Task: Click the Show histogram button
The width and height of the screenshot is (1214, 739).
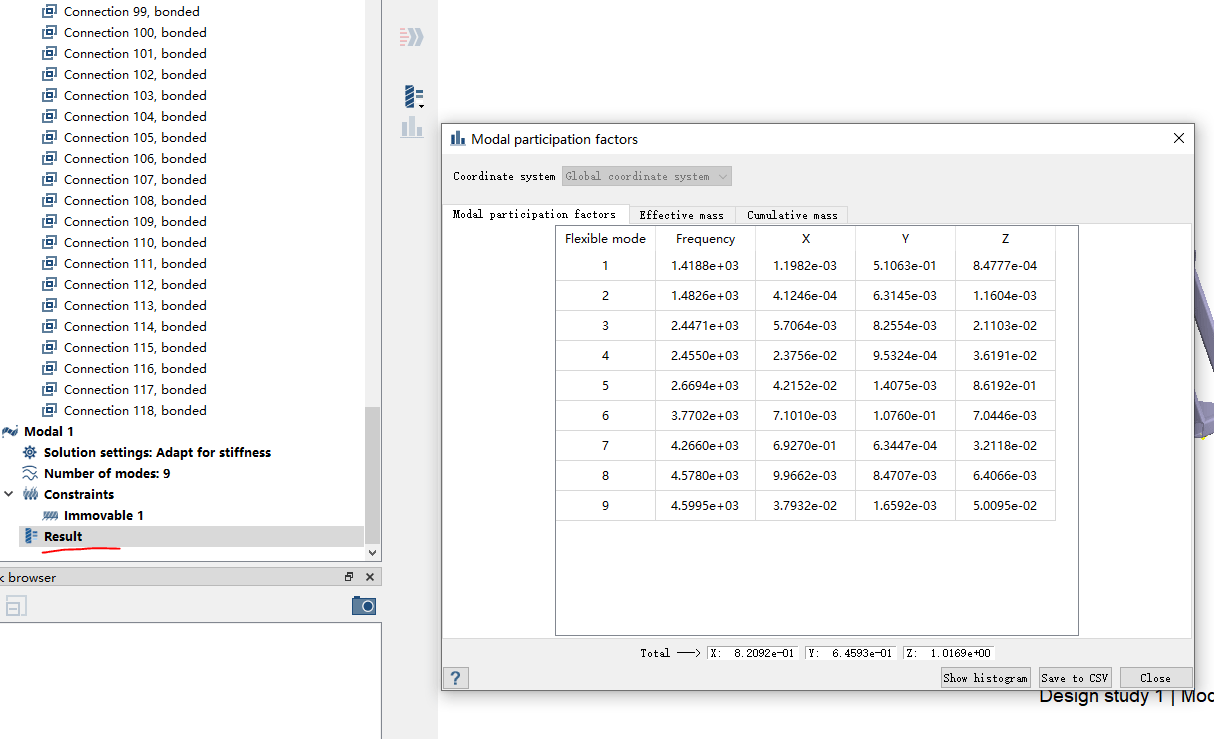Action: pyautogui.click(x=986, y=678)
